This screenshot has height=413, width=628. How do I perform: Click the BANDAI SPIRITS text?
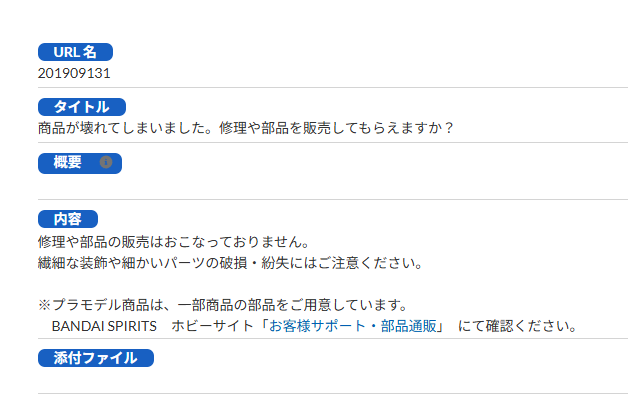tap(104, 326)
